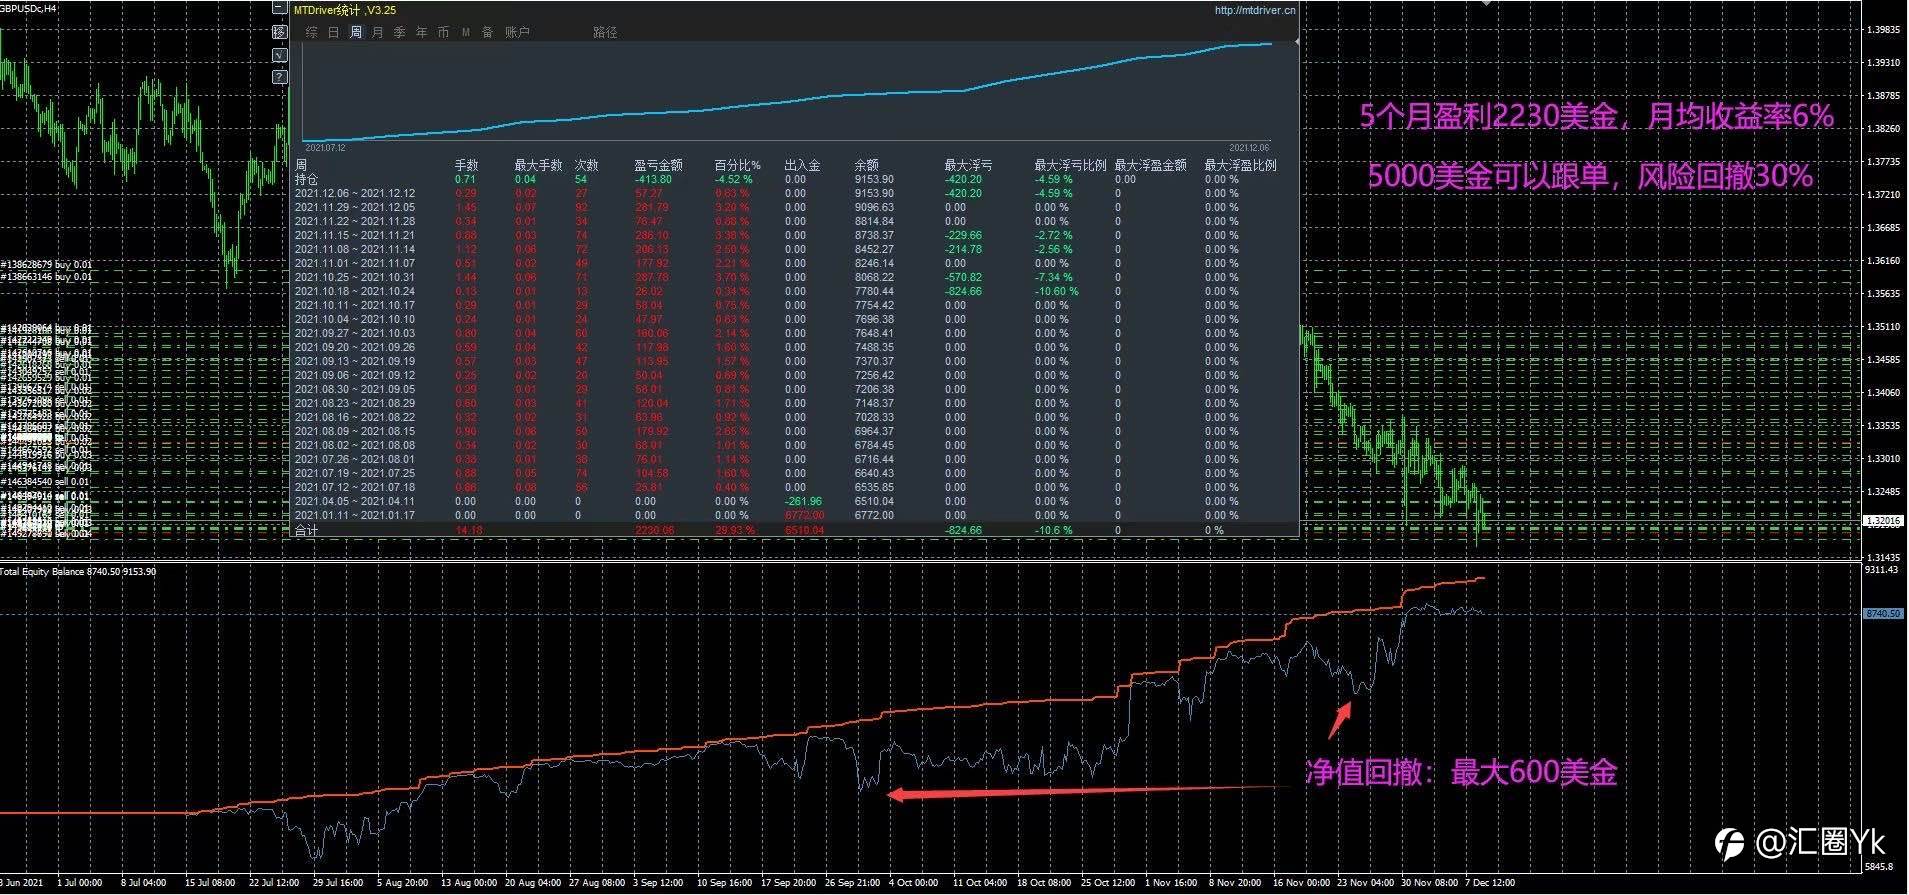Click the 移 move panel icon
The width and height of the screenshot is (1909, 895).
tap(279, 32)
